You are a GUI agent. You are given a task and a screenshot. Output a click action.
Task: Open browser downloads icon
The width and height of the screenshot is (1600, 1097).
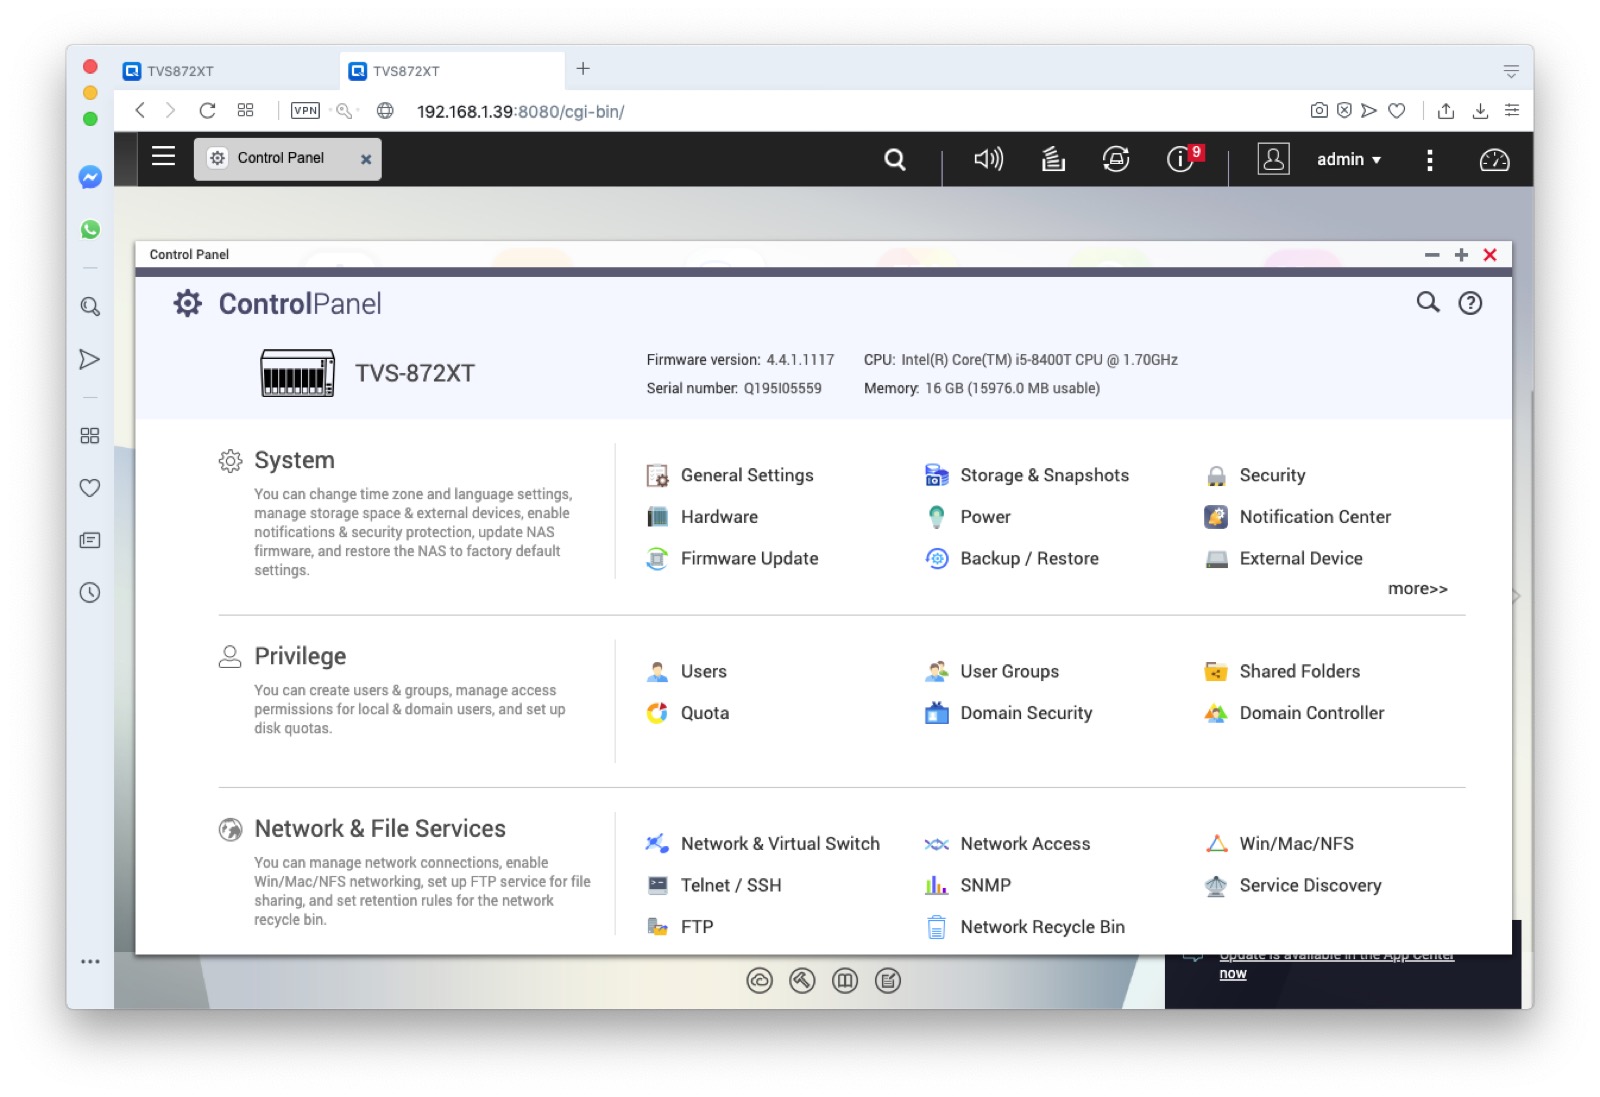tap(1480, 110)
